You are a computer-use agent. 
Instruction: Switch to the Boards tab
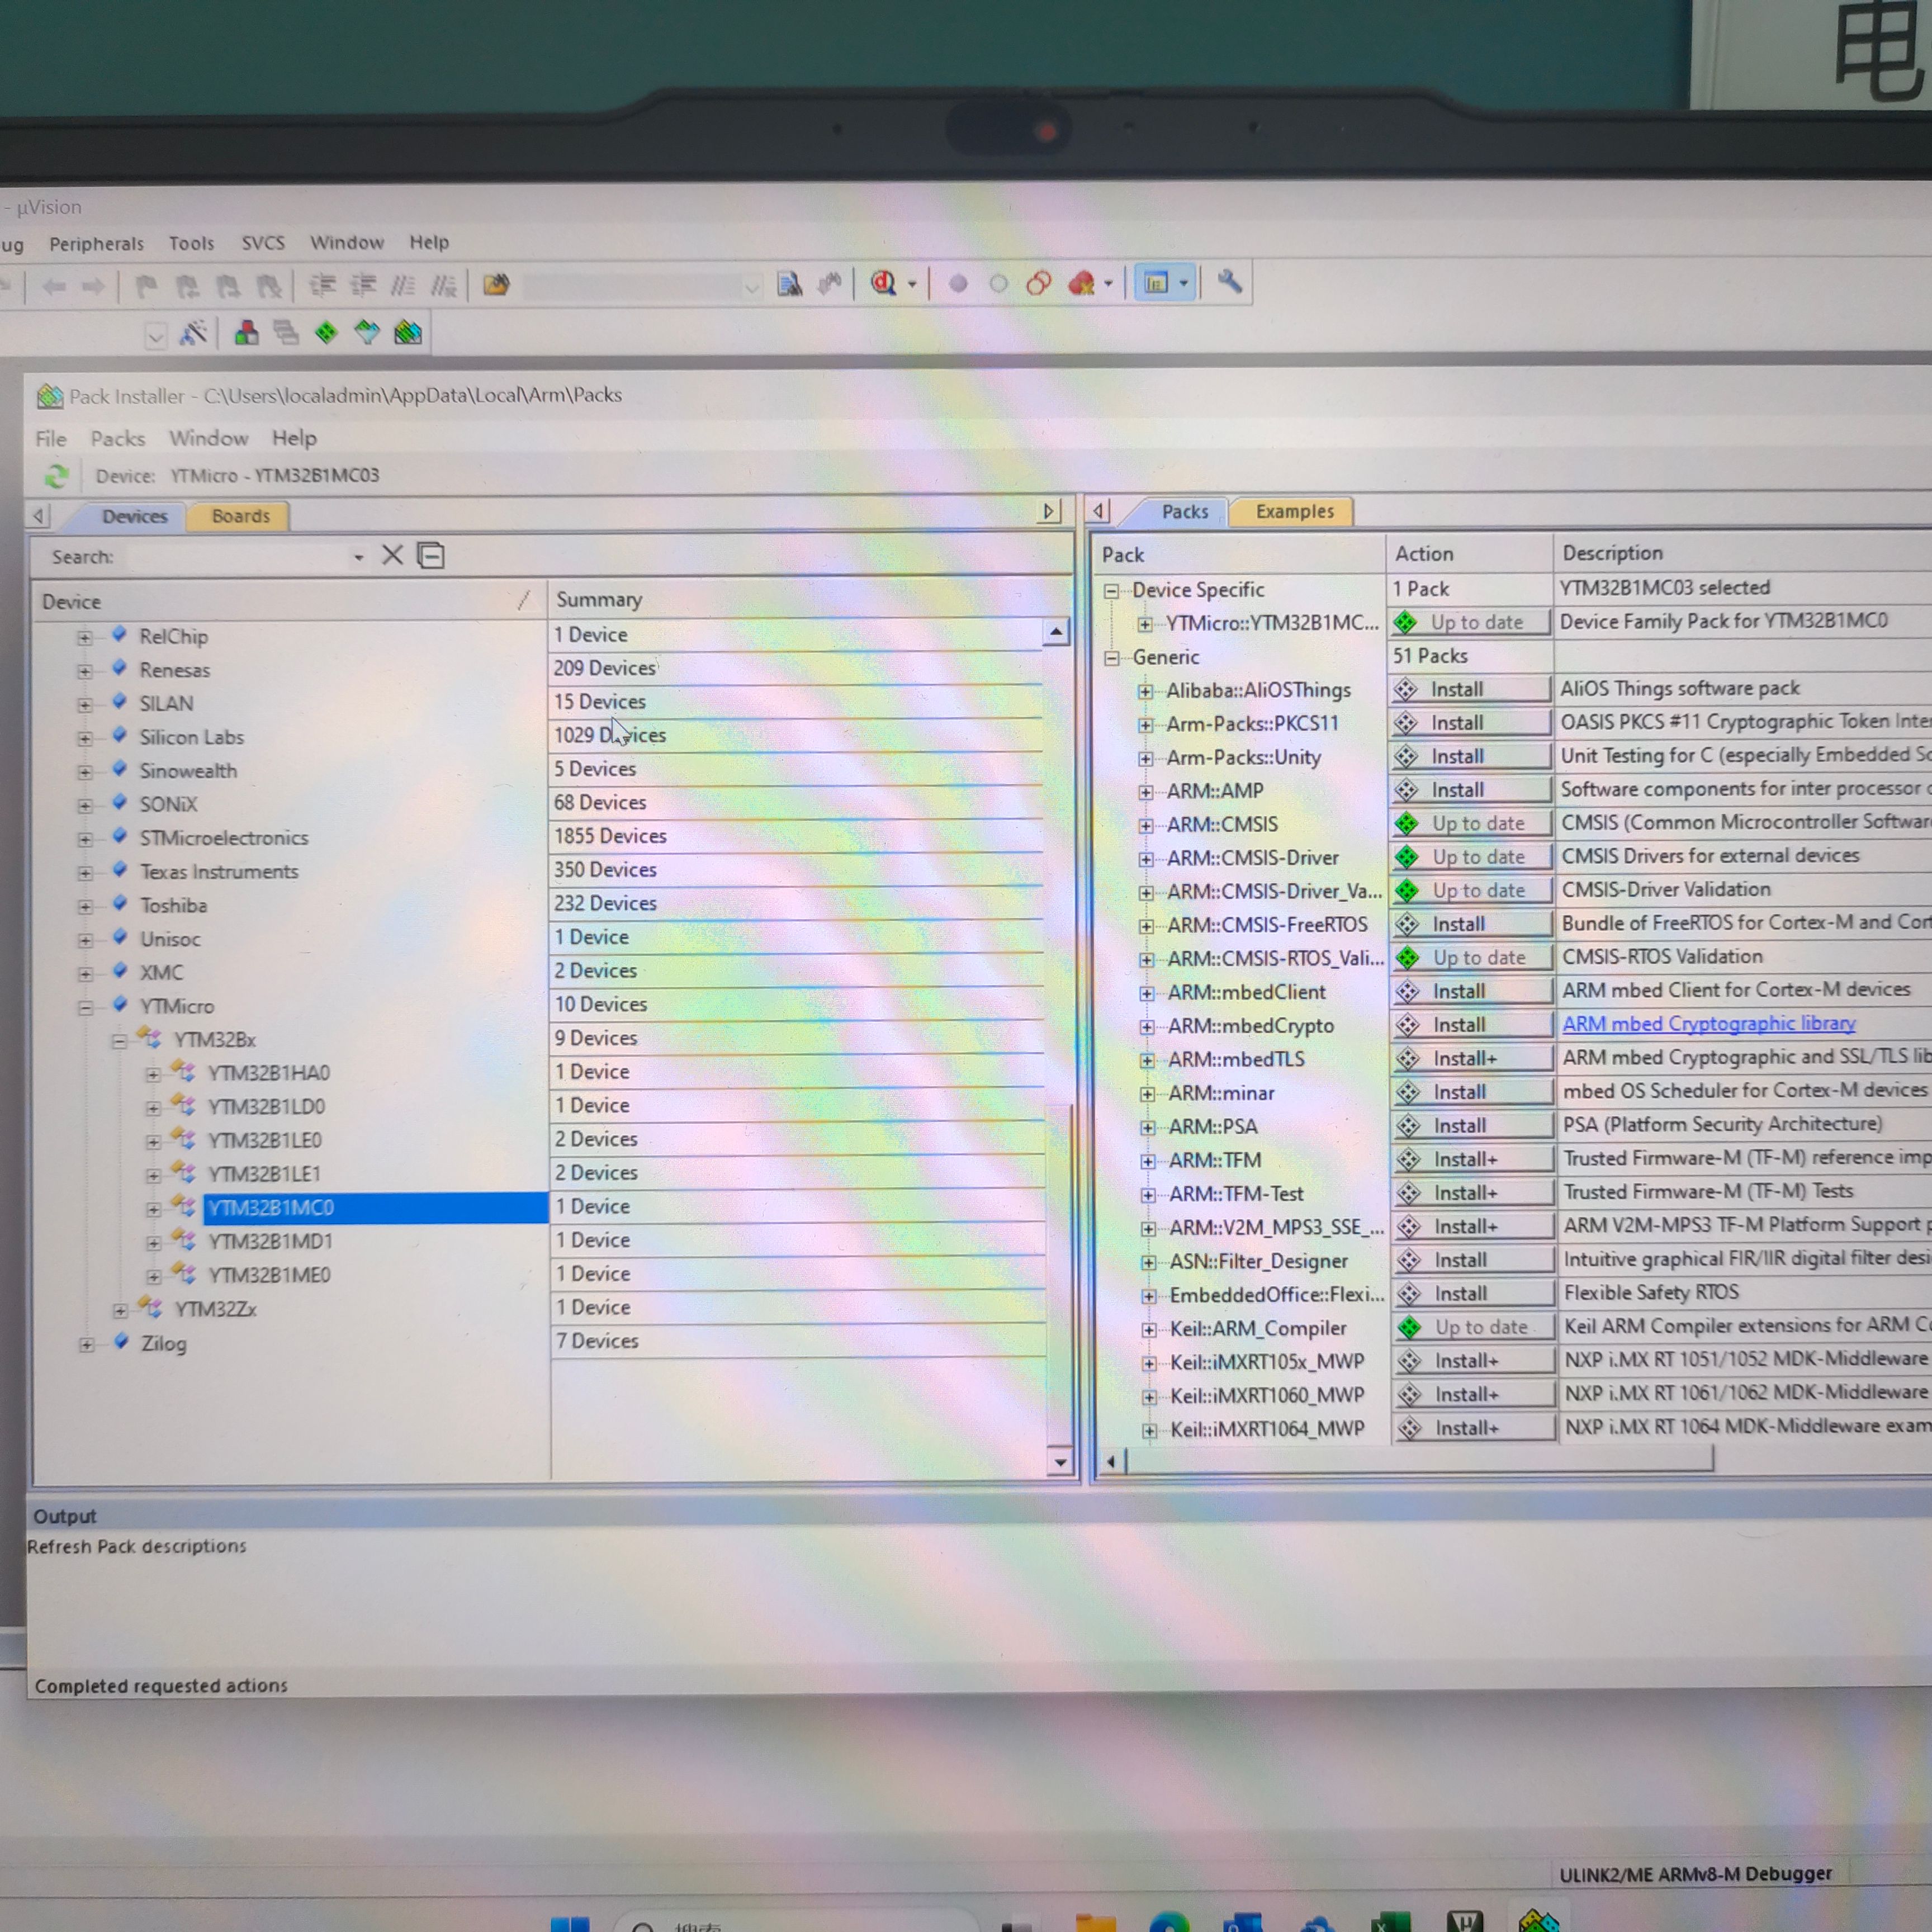coord(241,516)
